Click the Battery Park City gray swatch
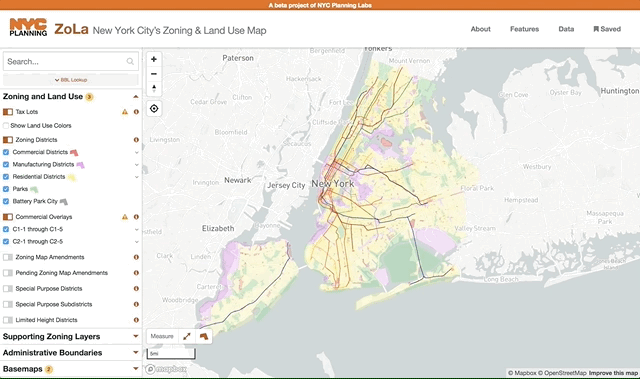 click(64, 202)
